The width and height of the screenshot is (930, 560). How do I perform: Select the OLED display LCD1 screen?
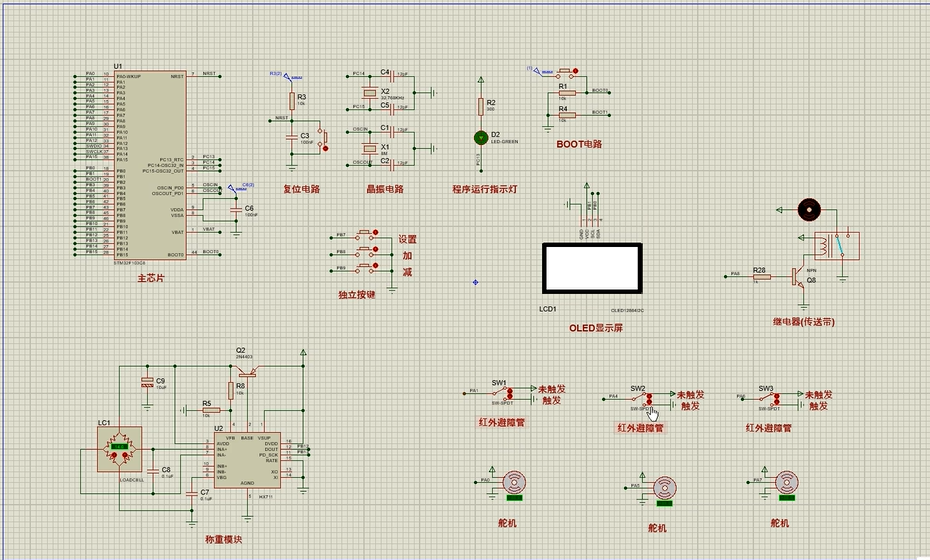(x=592, y=268)
